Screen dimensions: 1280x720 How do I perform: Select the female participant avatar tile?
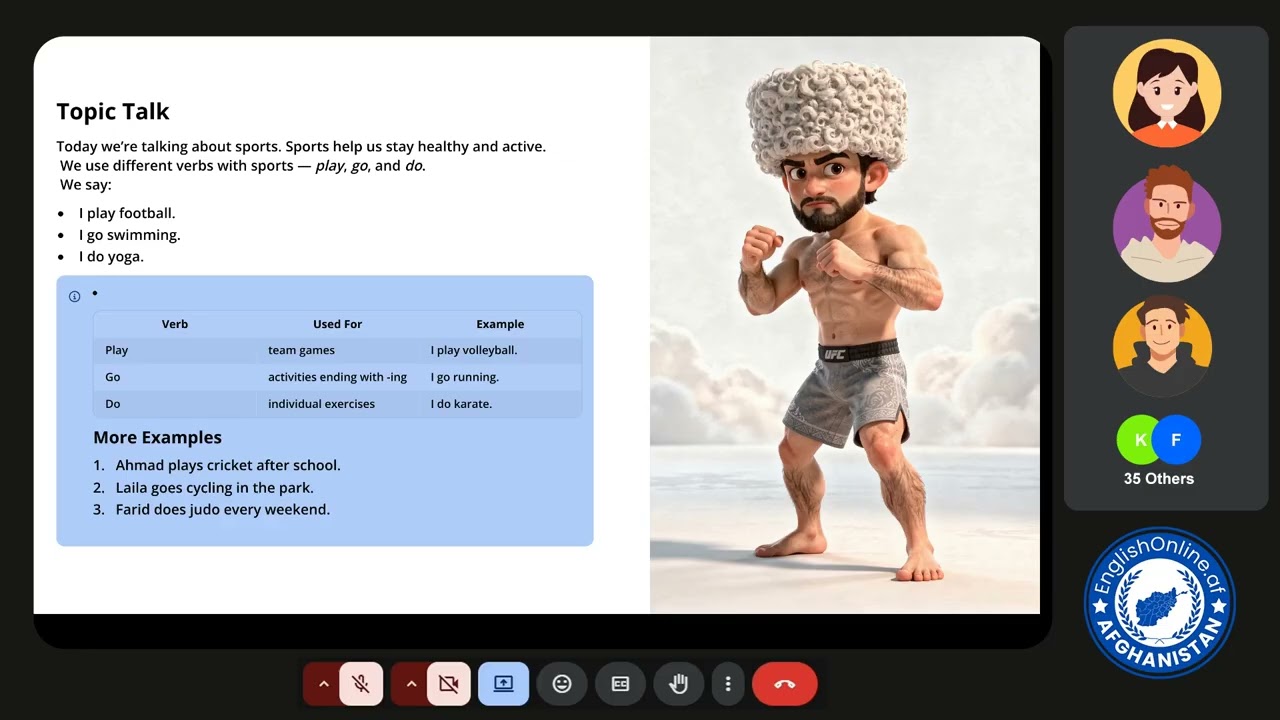pos(1166,93)
